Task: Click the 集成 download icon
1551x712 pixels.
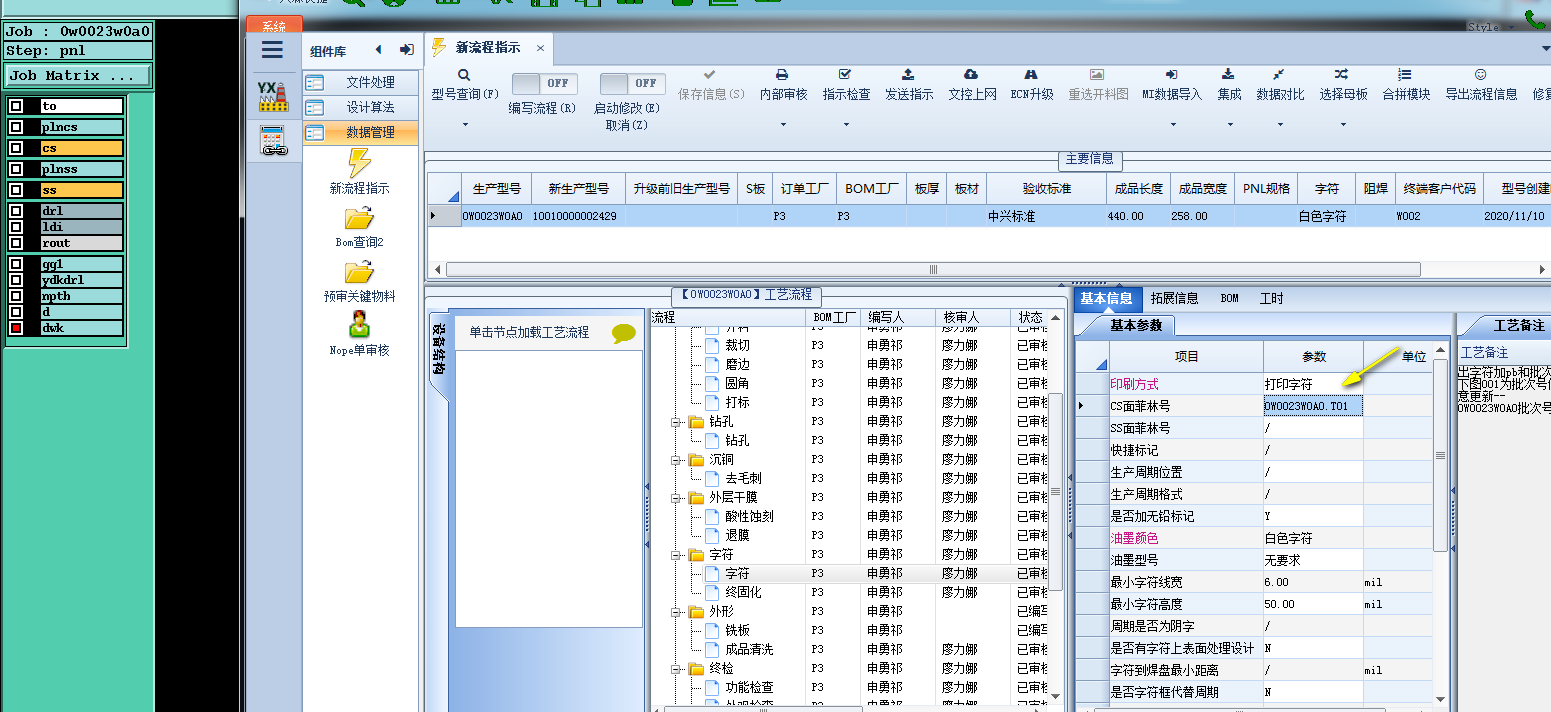Action: point(1228,75)
